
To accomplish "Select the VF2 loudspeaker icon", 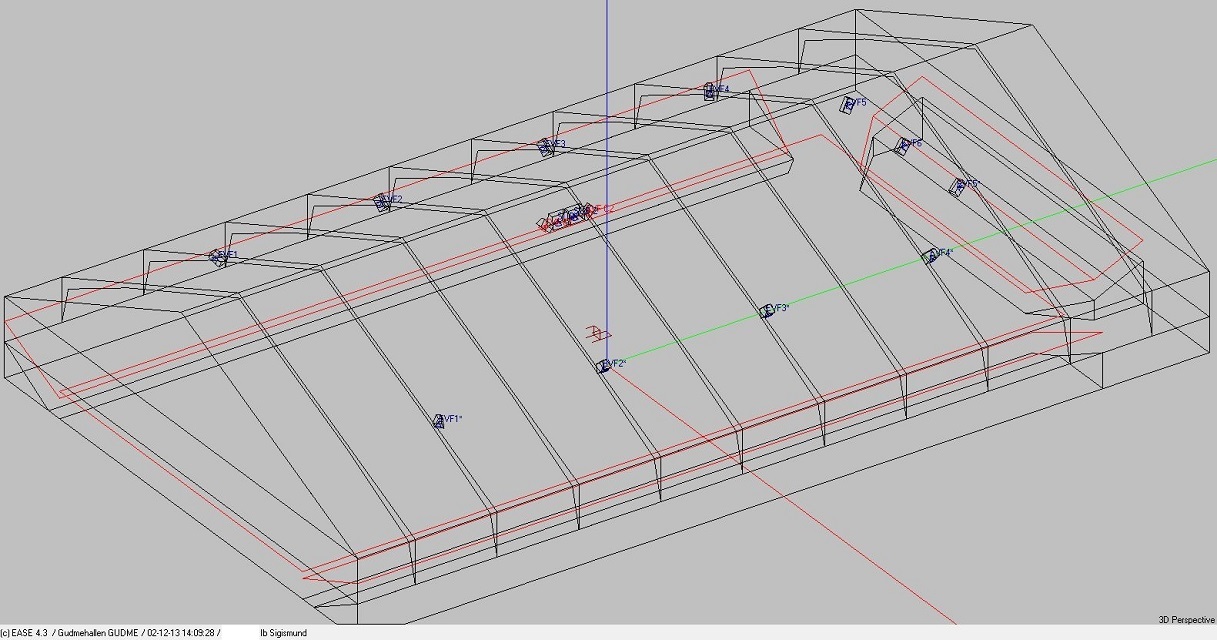I will (381, 201).
